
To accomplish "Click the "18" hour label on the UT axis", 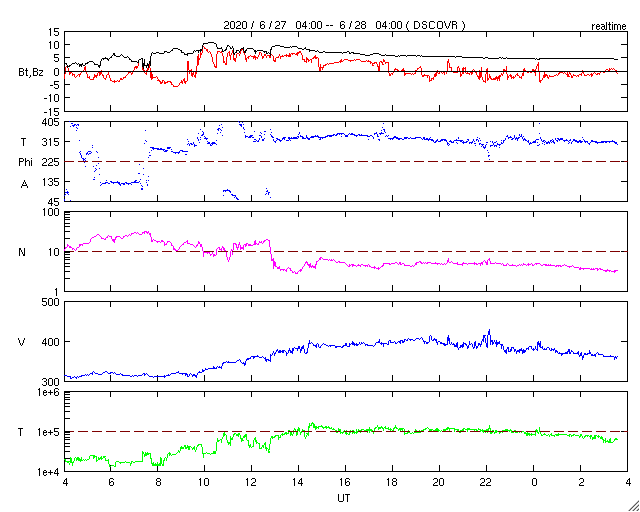I will tap(392, 481).
